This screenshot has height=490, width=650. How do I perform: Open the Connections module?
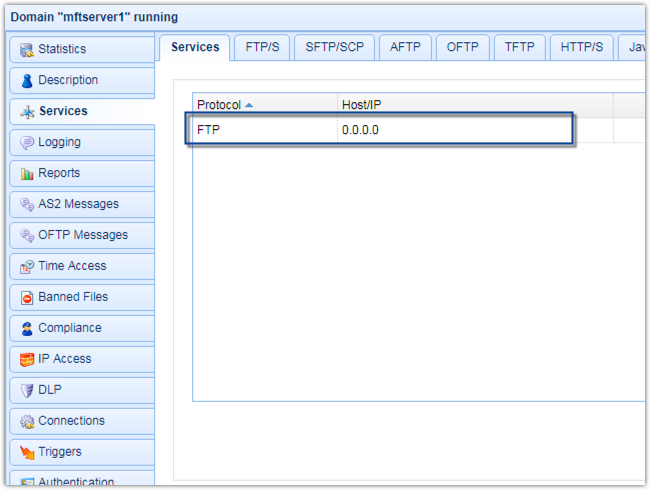point(82,421)
